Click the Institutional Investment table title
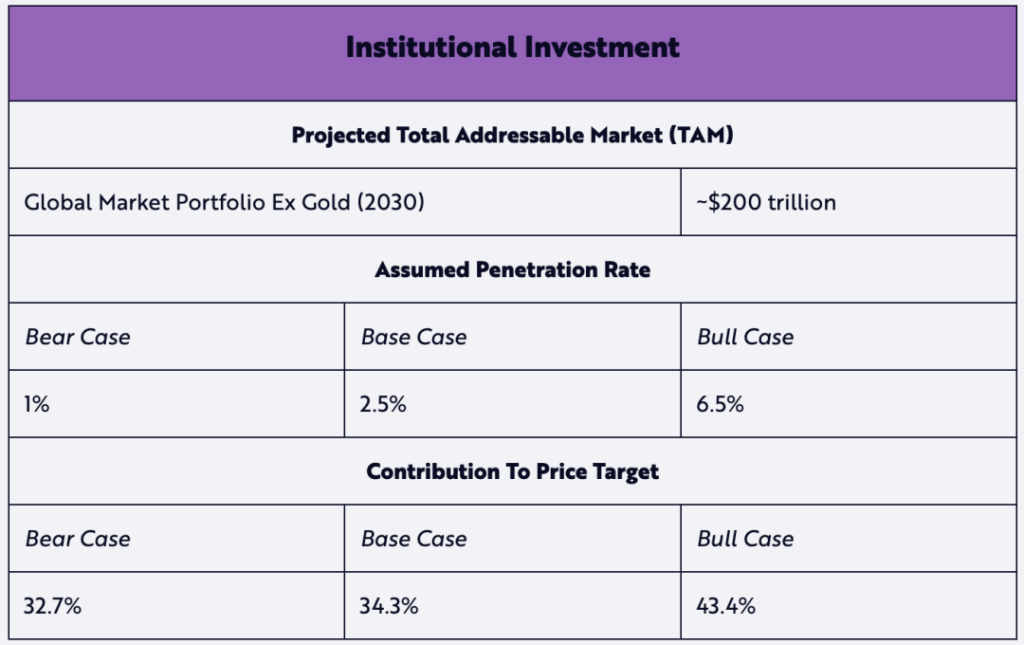The height and width of the screenshot is (645, 1024). [512, 47]
